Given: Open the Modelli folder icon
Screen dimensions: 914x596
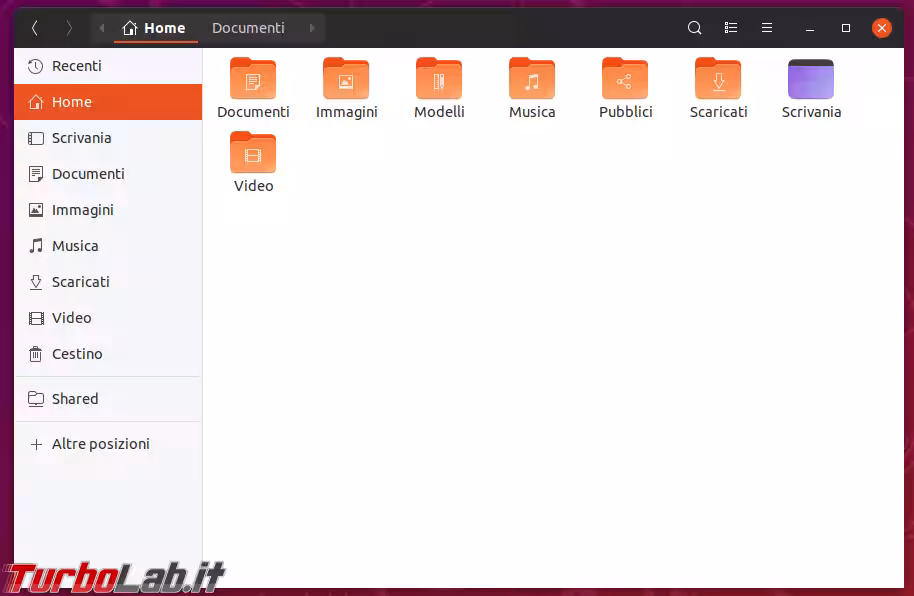Looking at the screenshot, I should 439,79.
